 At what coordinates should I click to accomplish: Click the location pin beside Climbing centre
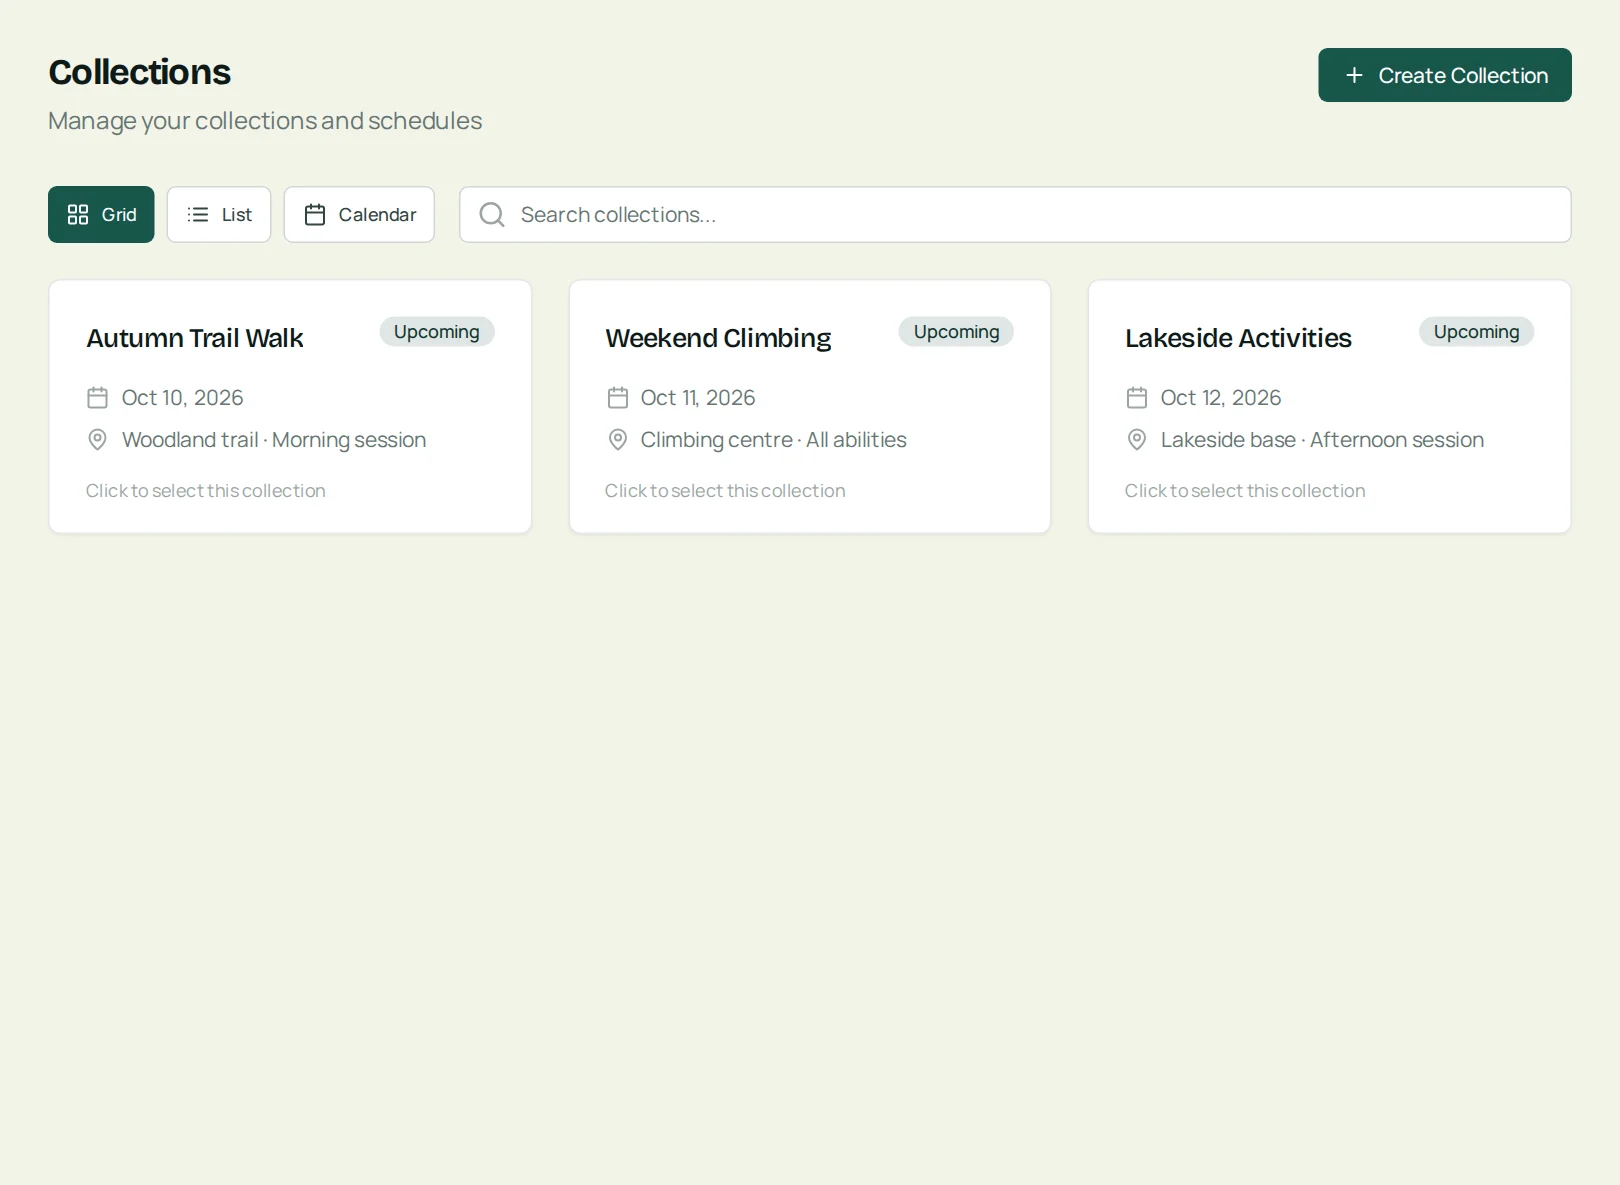coord(618,439)
